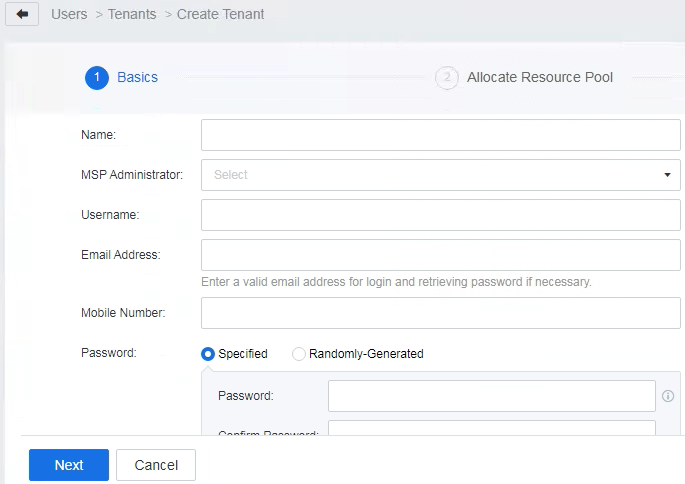This screenshot has width=685, height=484.
Task: Switch to the Basics step label
Action: point(137,78)
